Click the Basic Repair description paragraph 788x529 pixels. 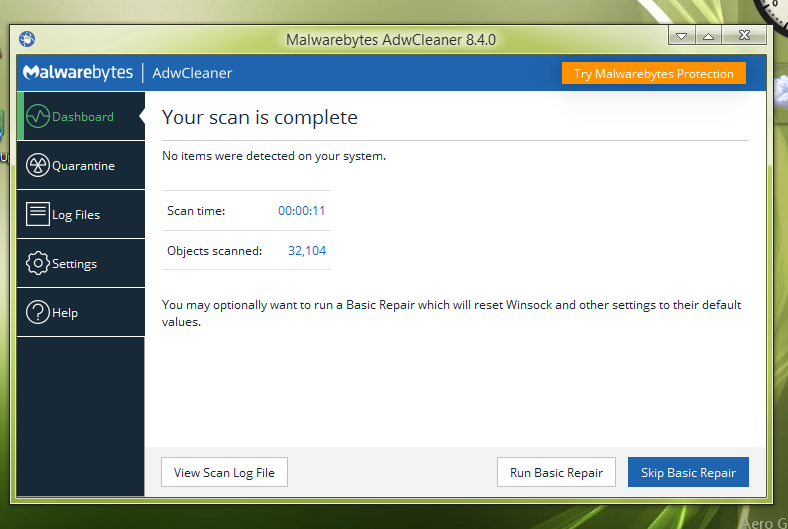pyautogui.click(x=451, y=313)
